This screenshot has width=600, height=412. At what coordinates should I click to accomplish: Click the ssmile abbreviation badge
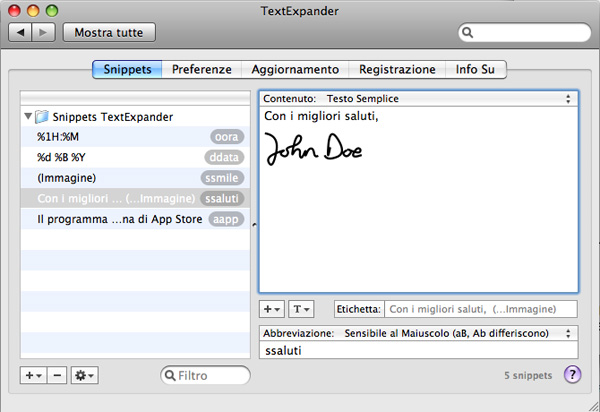pos(222,178)
